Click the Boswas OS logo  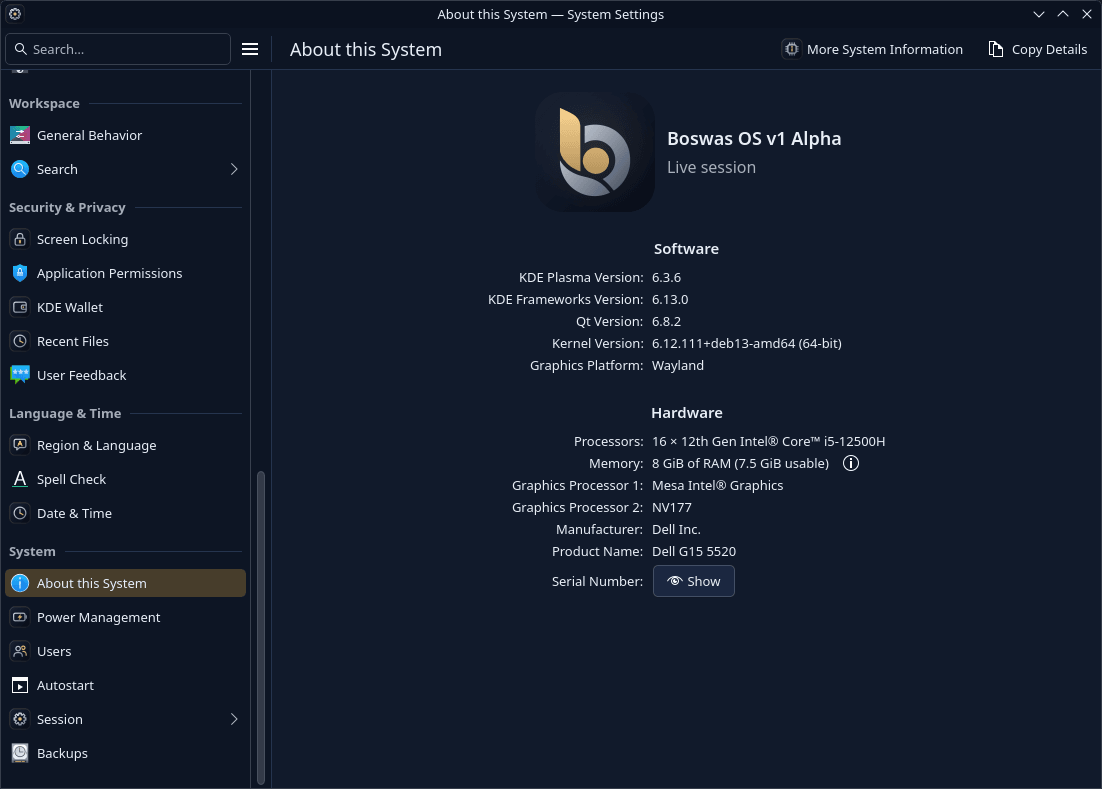[x=595, y=152]
